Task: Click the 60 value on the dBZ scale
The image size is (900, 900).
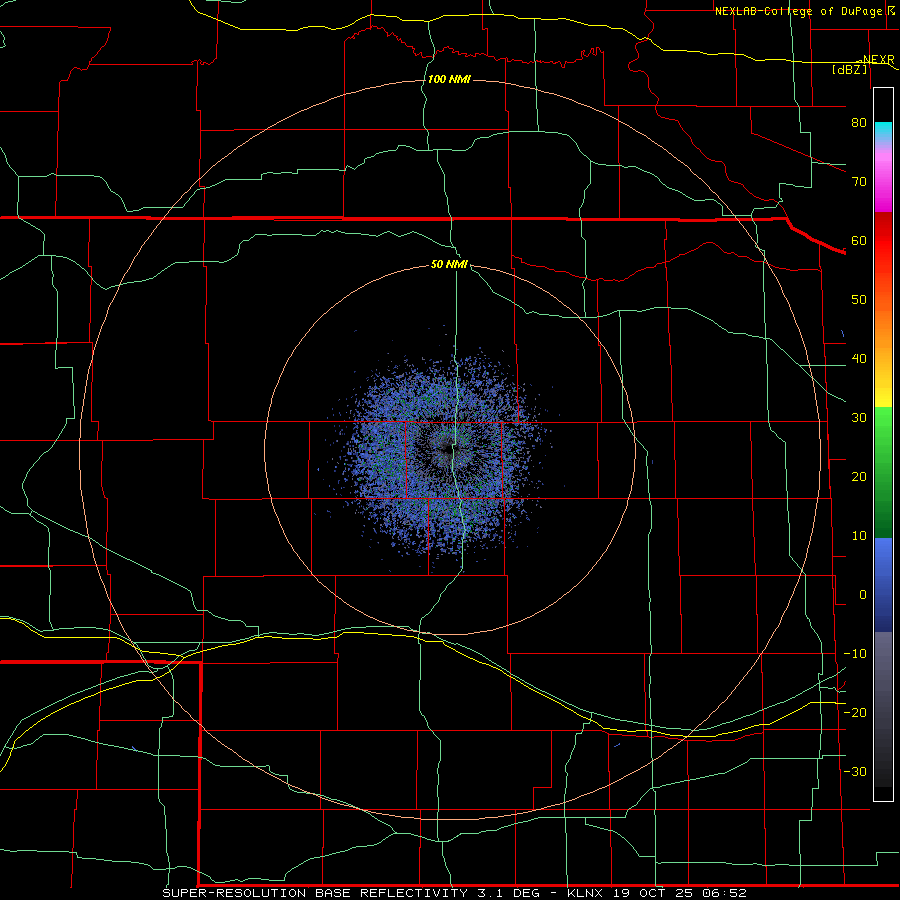Action: point(859,240)
